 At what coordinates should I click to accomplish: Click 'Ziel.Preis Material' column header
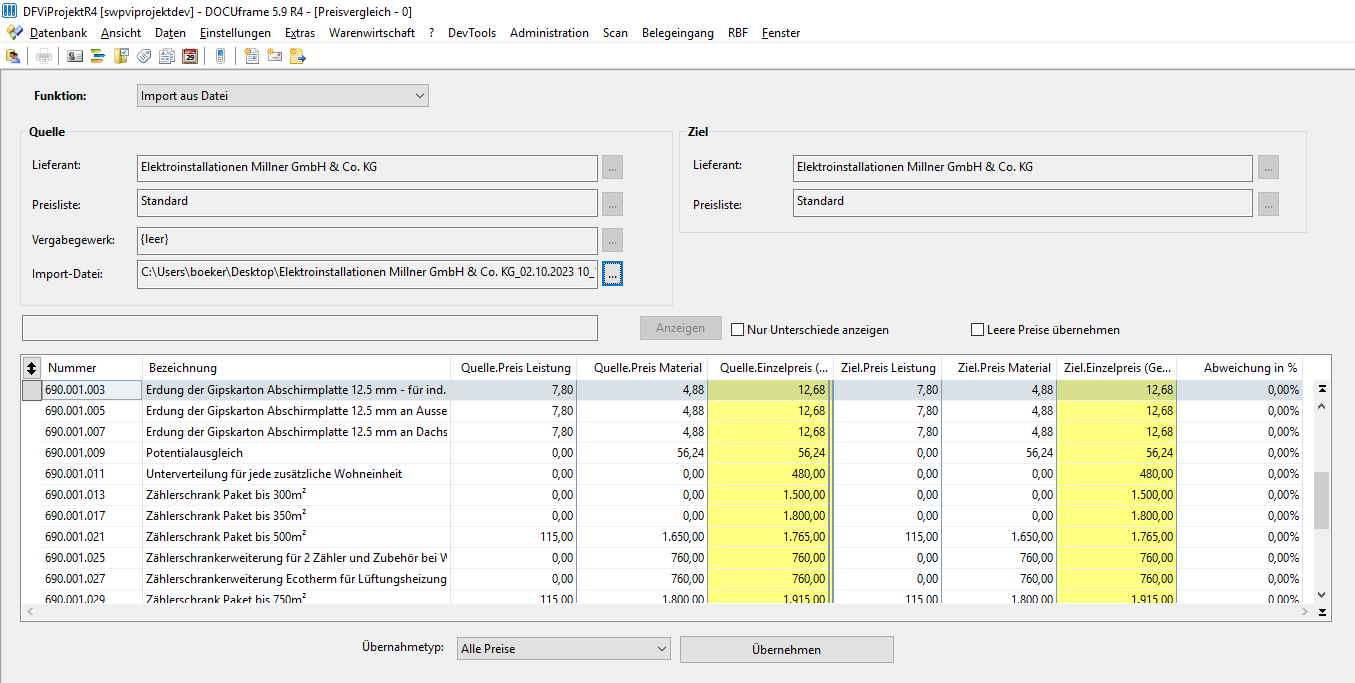click(999, 368)
